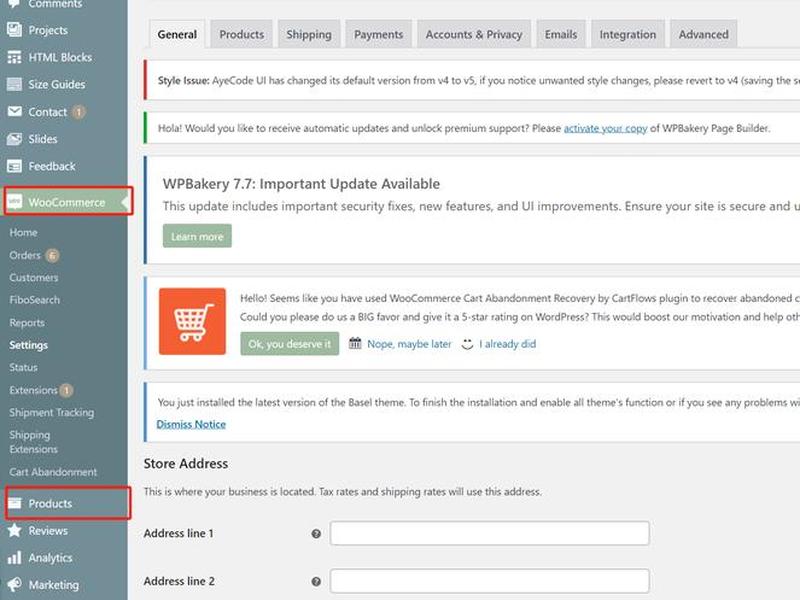Open the FiboSearch submenu item
Screen dimensions: 800x600
pyautogui.click(x=34, y=300)
